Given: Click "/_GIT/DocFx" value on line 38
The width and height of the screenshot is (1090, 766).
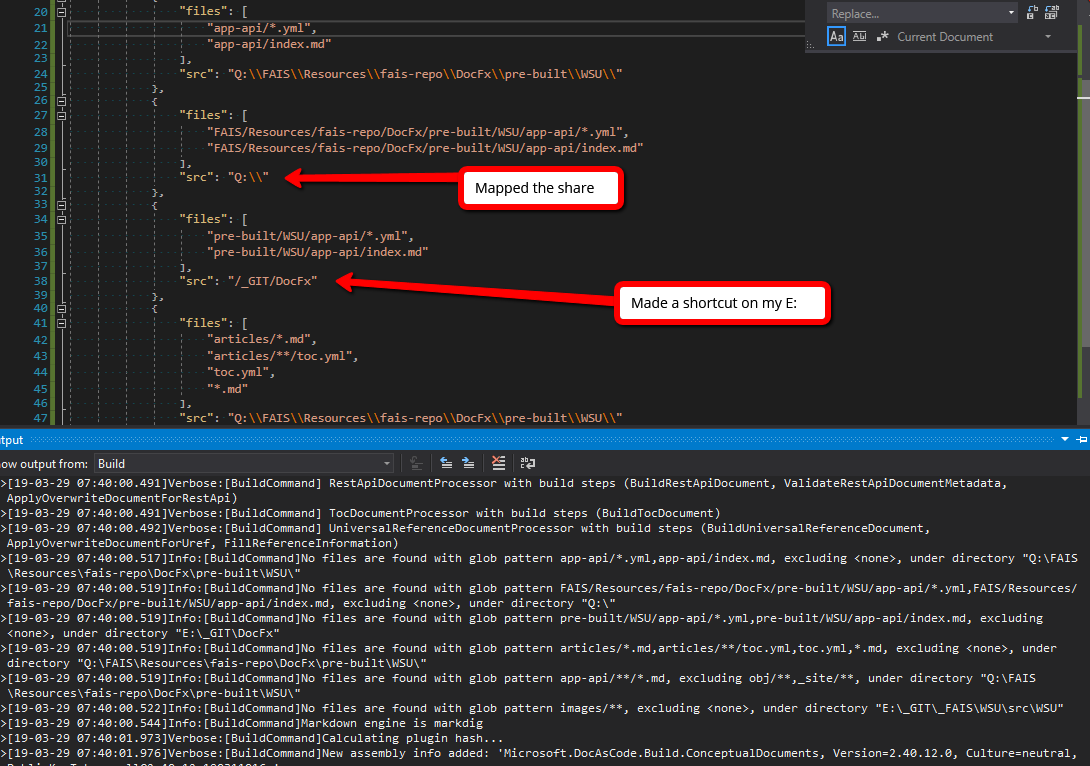Looking at the screenshot, I should [x=272, y=281].
